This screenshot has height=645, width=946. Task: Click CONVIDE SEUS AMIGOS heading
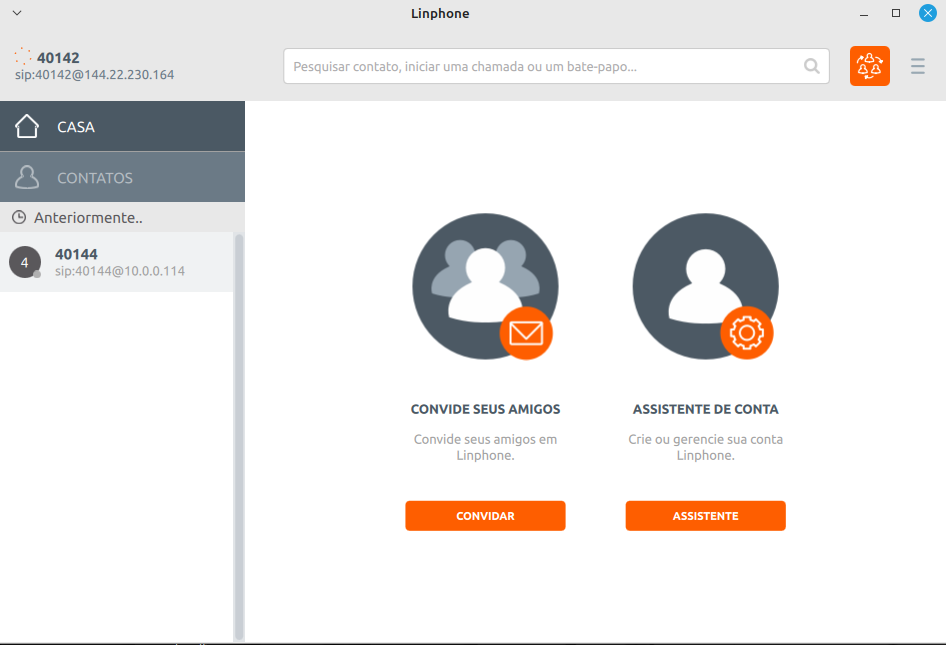(486, 409)
